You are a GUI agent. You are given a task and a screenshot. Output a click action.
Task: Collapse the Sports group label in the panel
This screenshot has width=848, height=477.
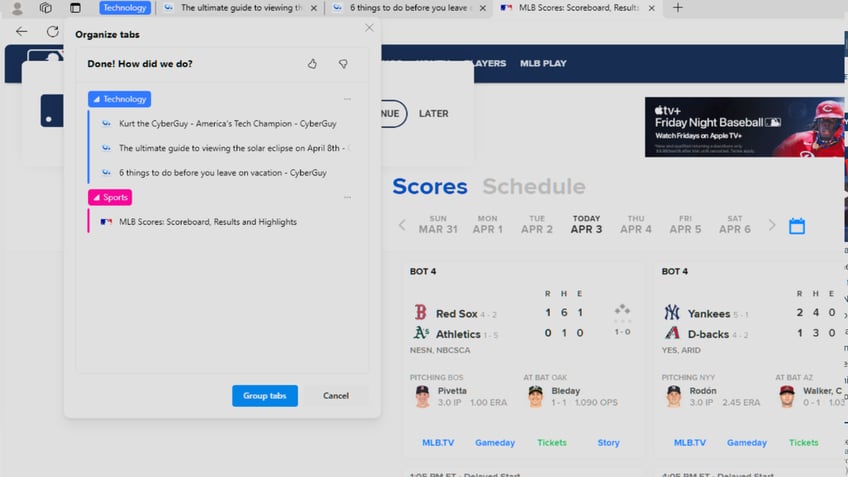(110, 197)
